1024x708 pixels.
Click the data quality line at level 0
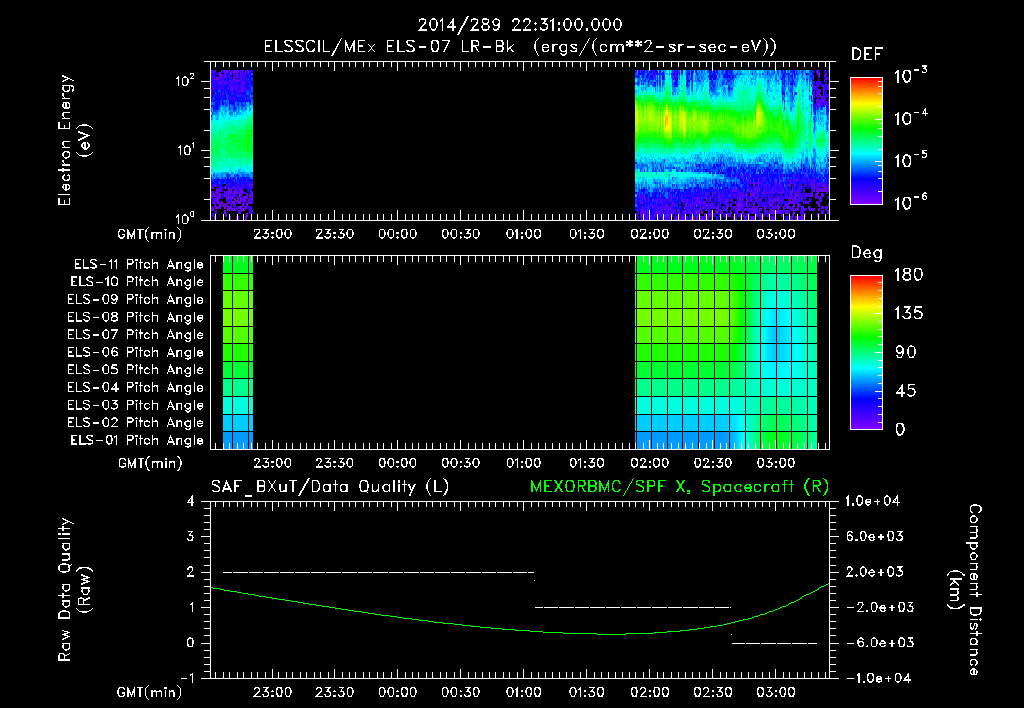tap(774, 643)
